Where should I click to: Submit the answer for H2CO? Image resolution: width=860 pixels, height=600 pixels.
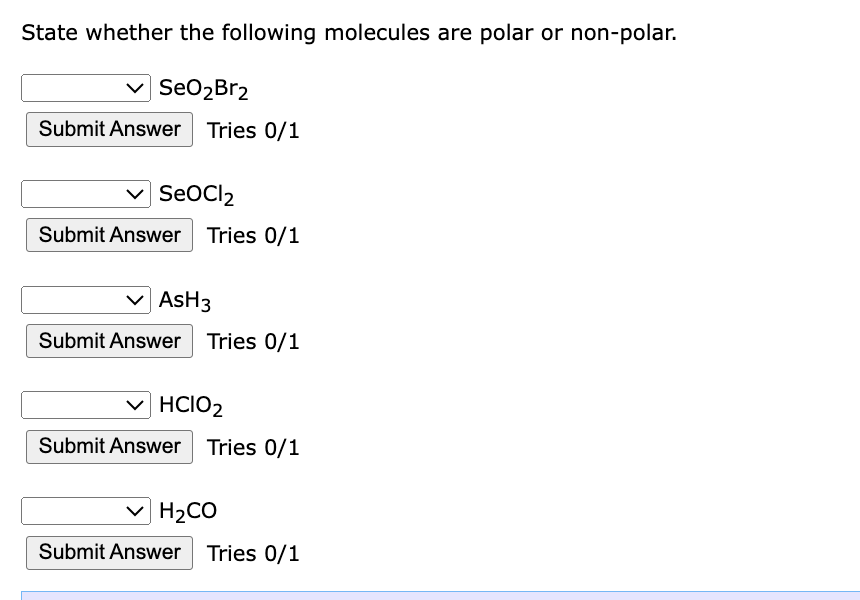(109, 552)
